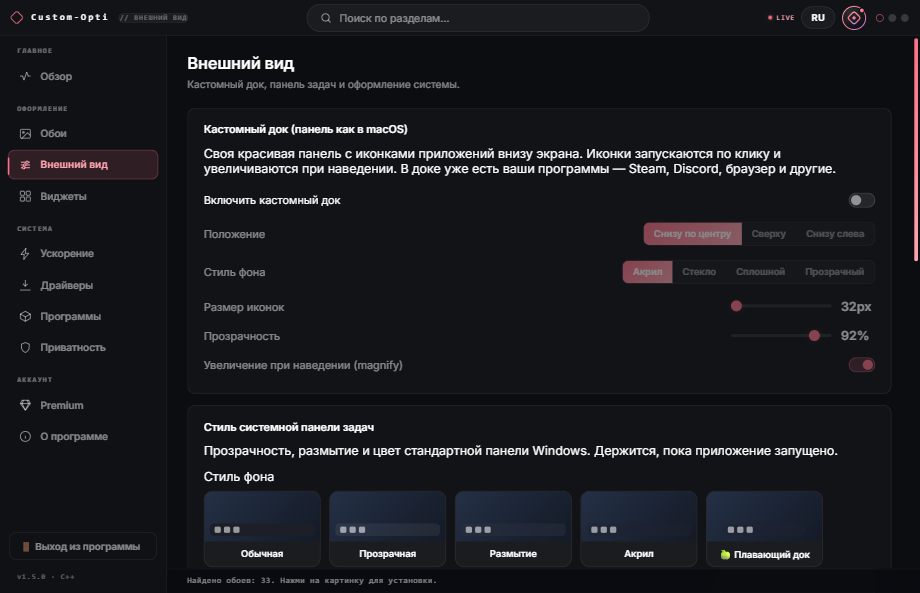Click the Программы box icon
This screenshot has height=593, width=920.
tap(25, 316)
